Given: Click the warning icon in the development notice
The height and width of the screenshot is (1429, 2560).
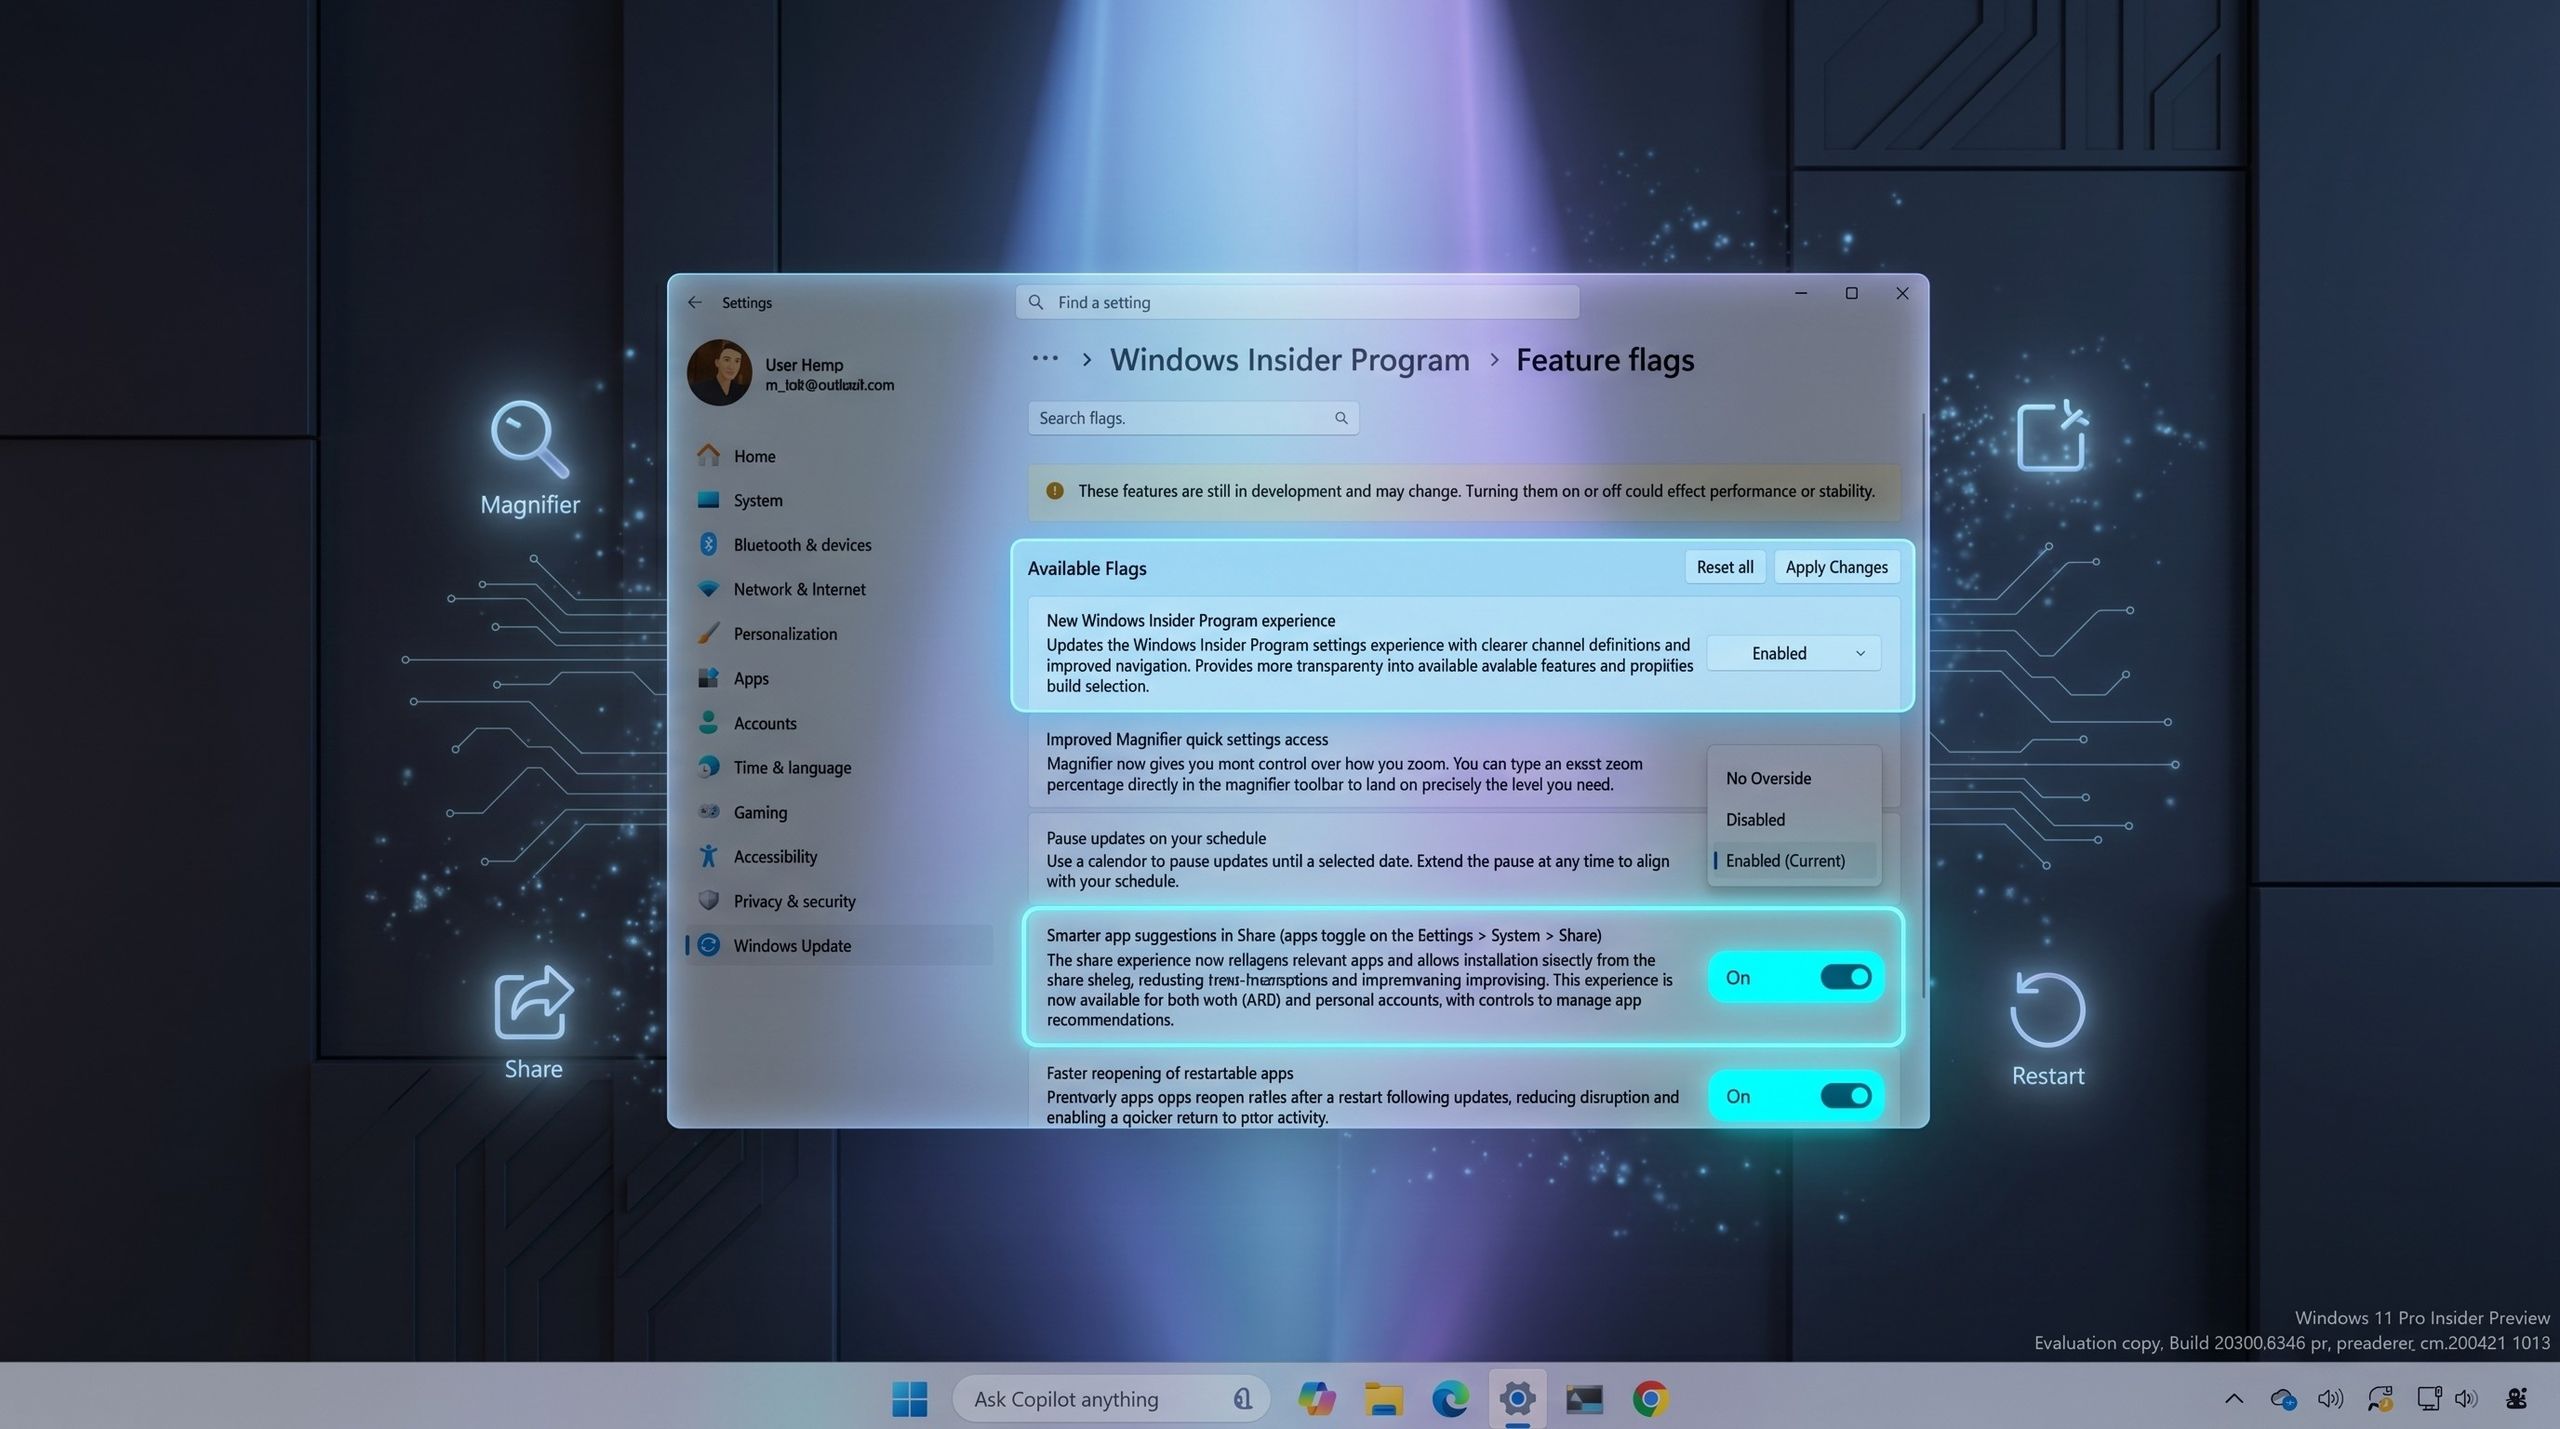Looking at the screenshot, I should click(x=1054, y=491).
